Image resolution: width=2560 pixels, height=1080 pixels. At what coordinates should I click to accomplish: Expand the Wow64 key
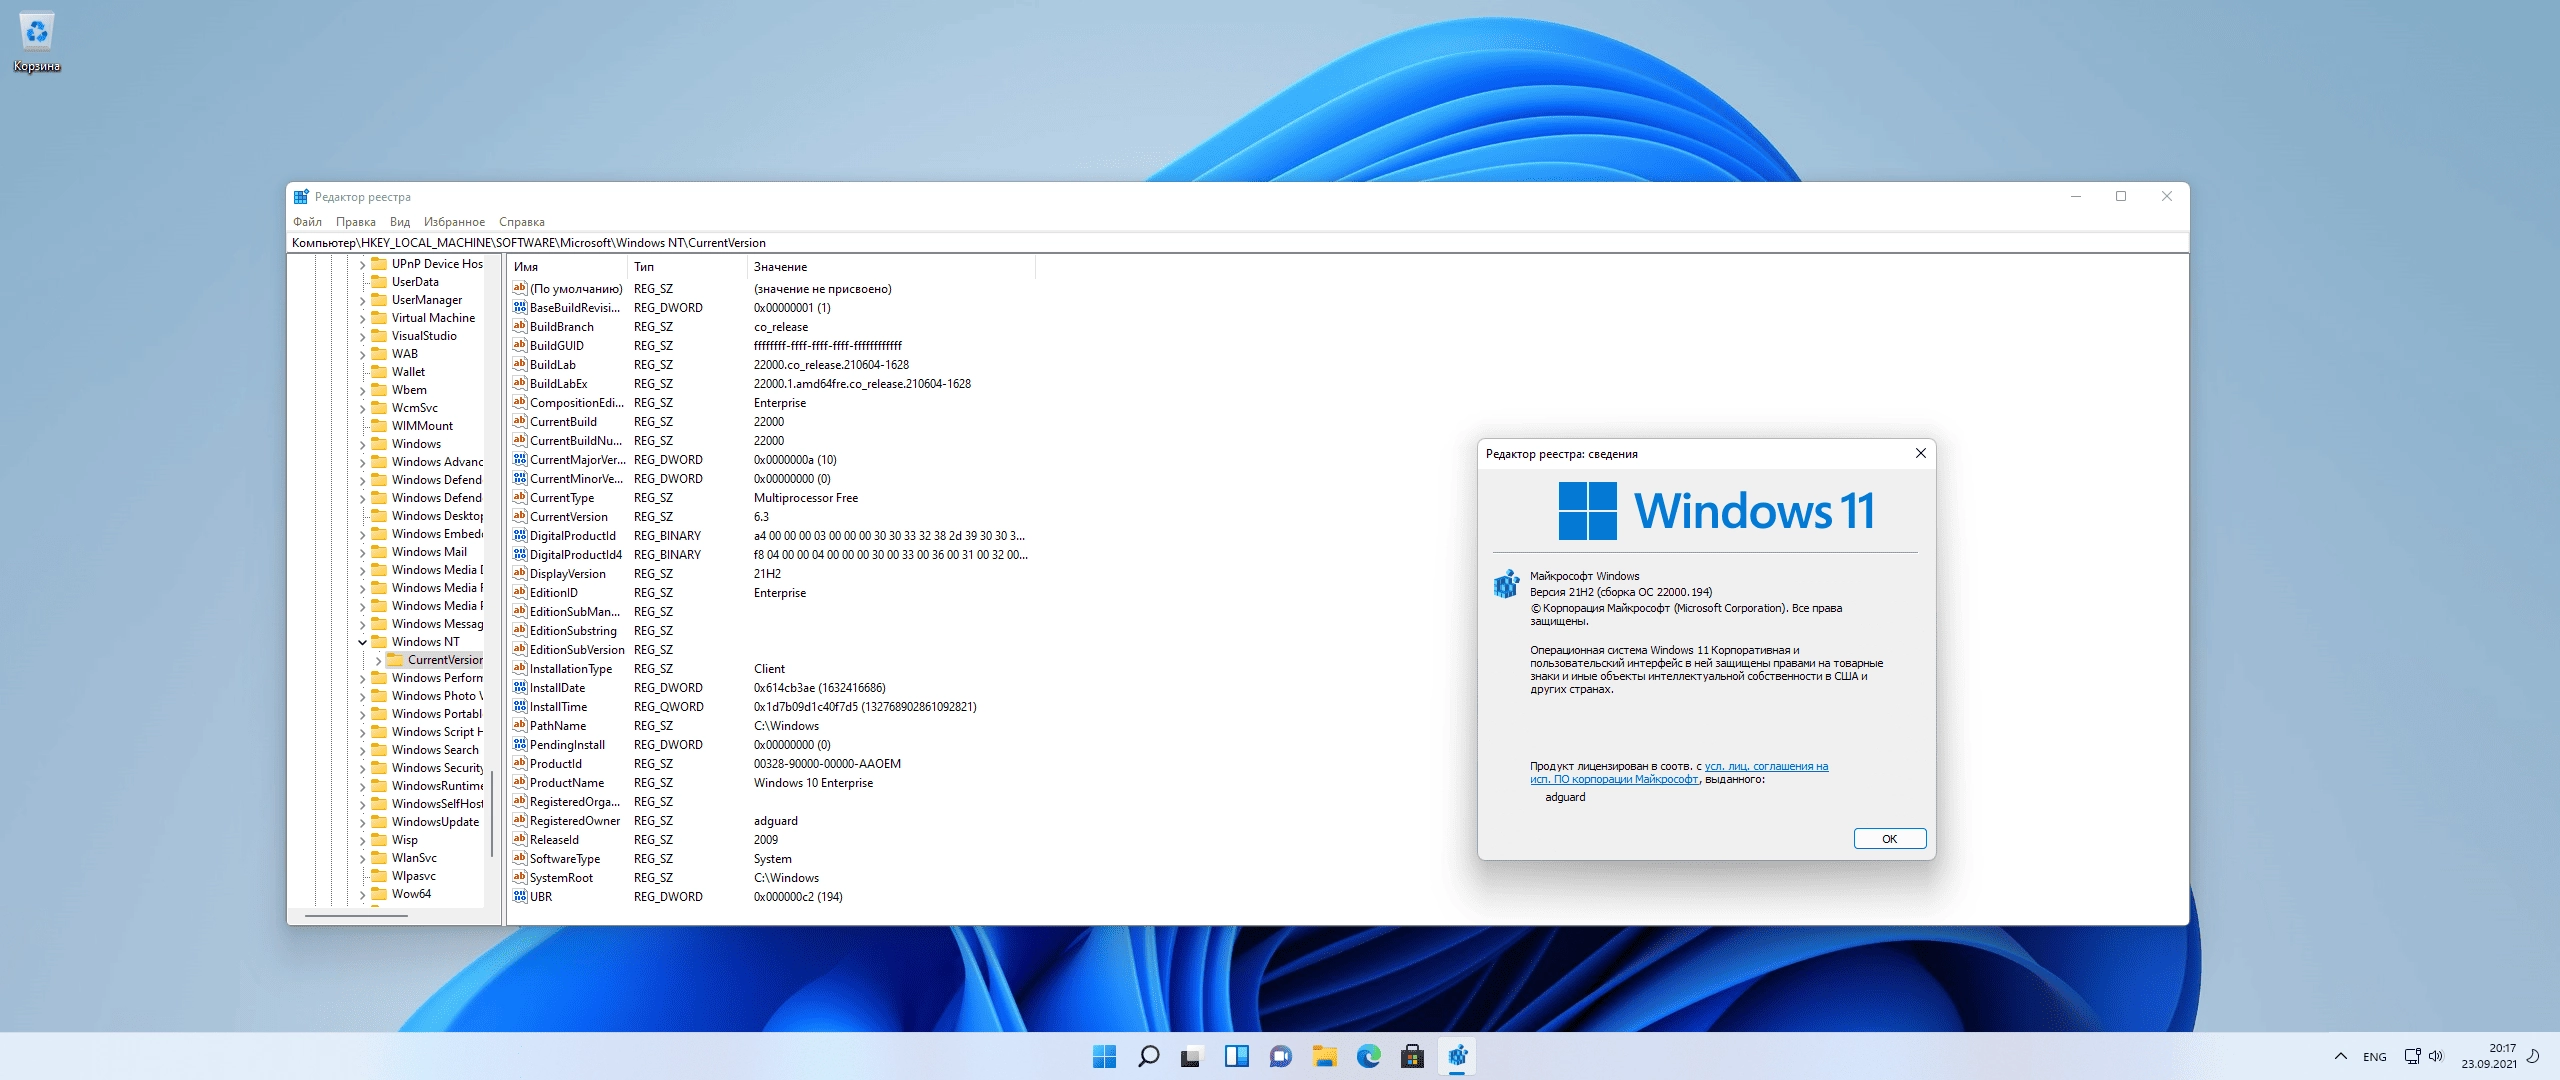362,894
